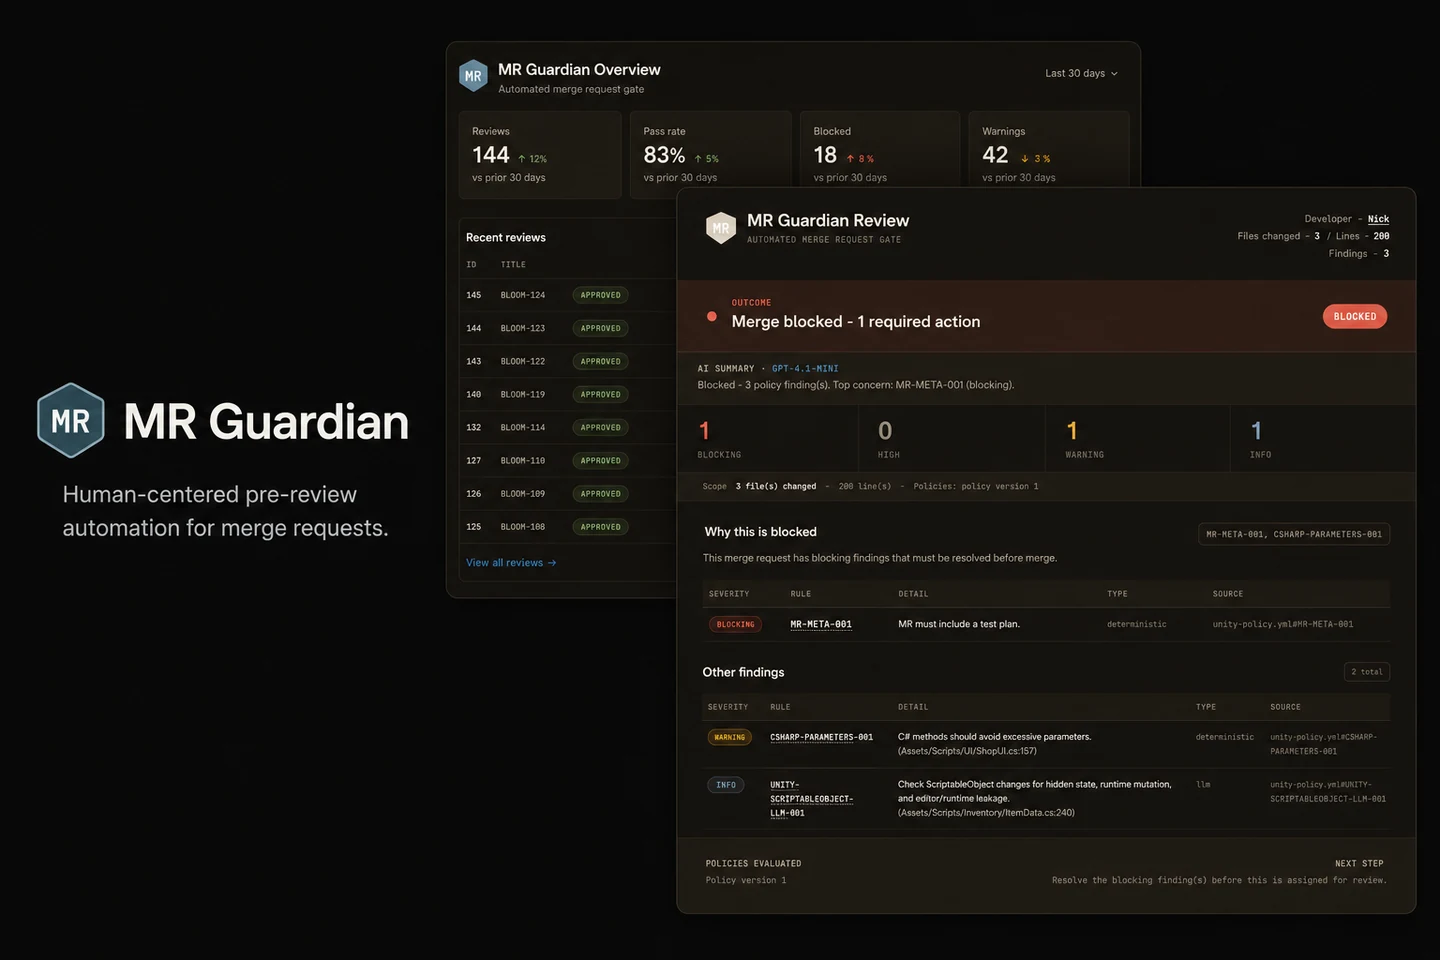Open review row BLOOM-123
Image resolution: width=1440 pixels, height=960 pixels.
(568, 328)
